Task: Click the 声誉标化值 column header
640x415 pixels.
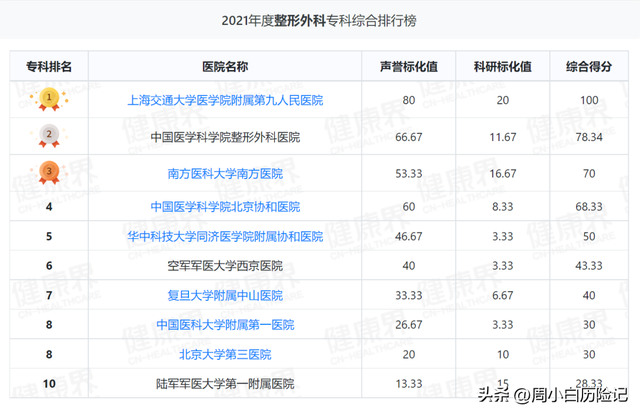Action: (x=409, y=67)
